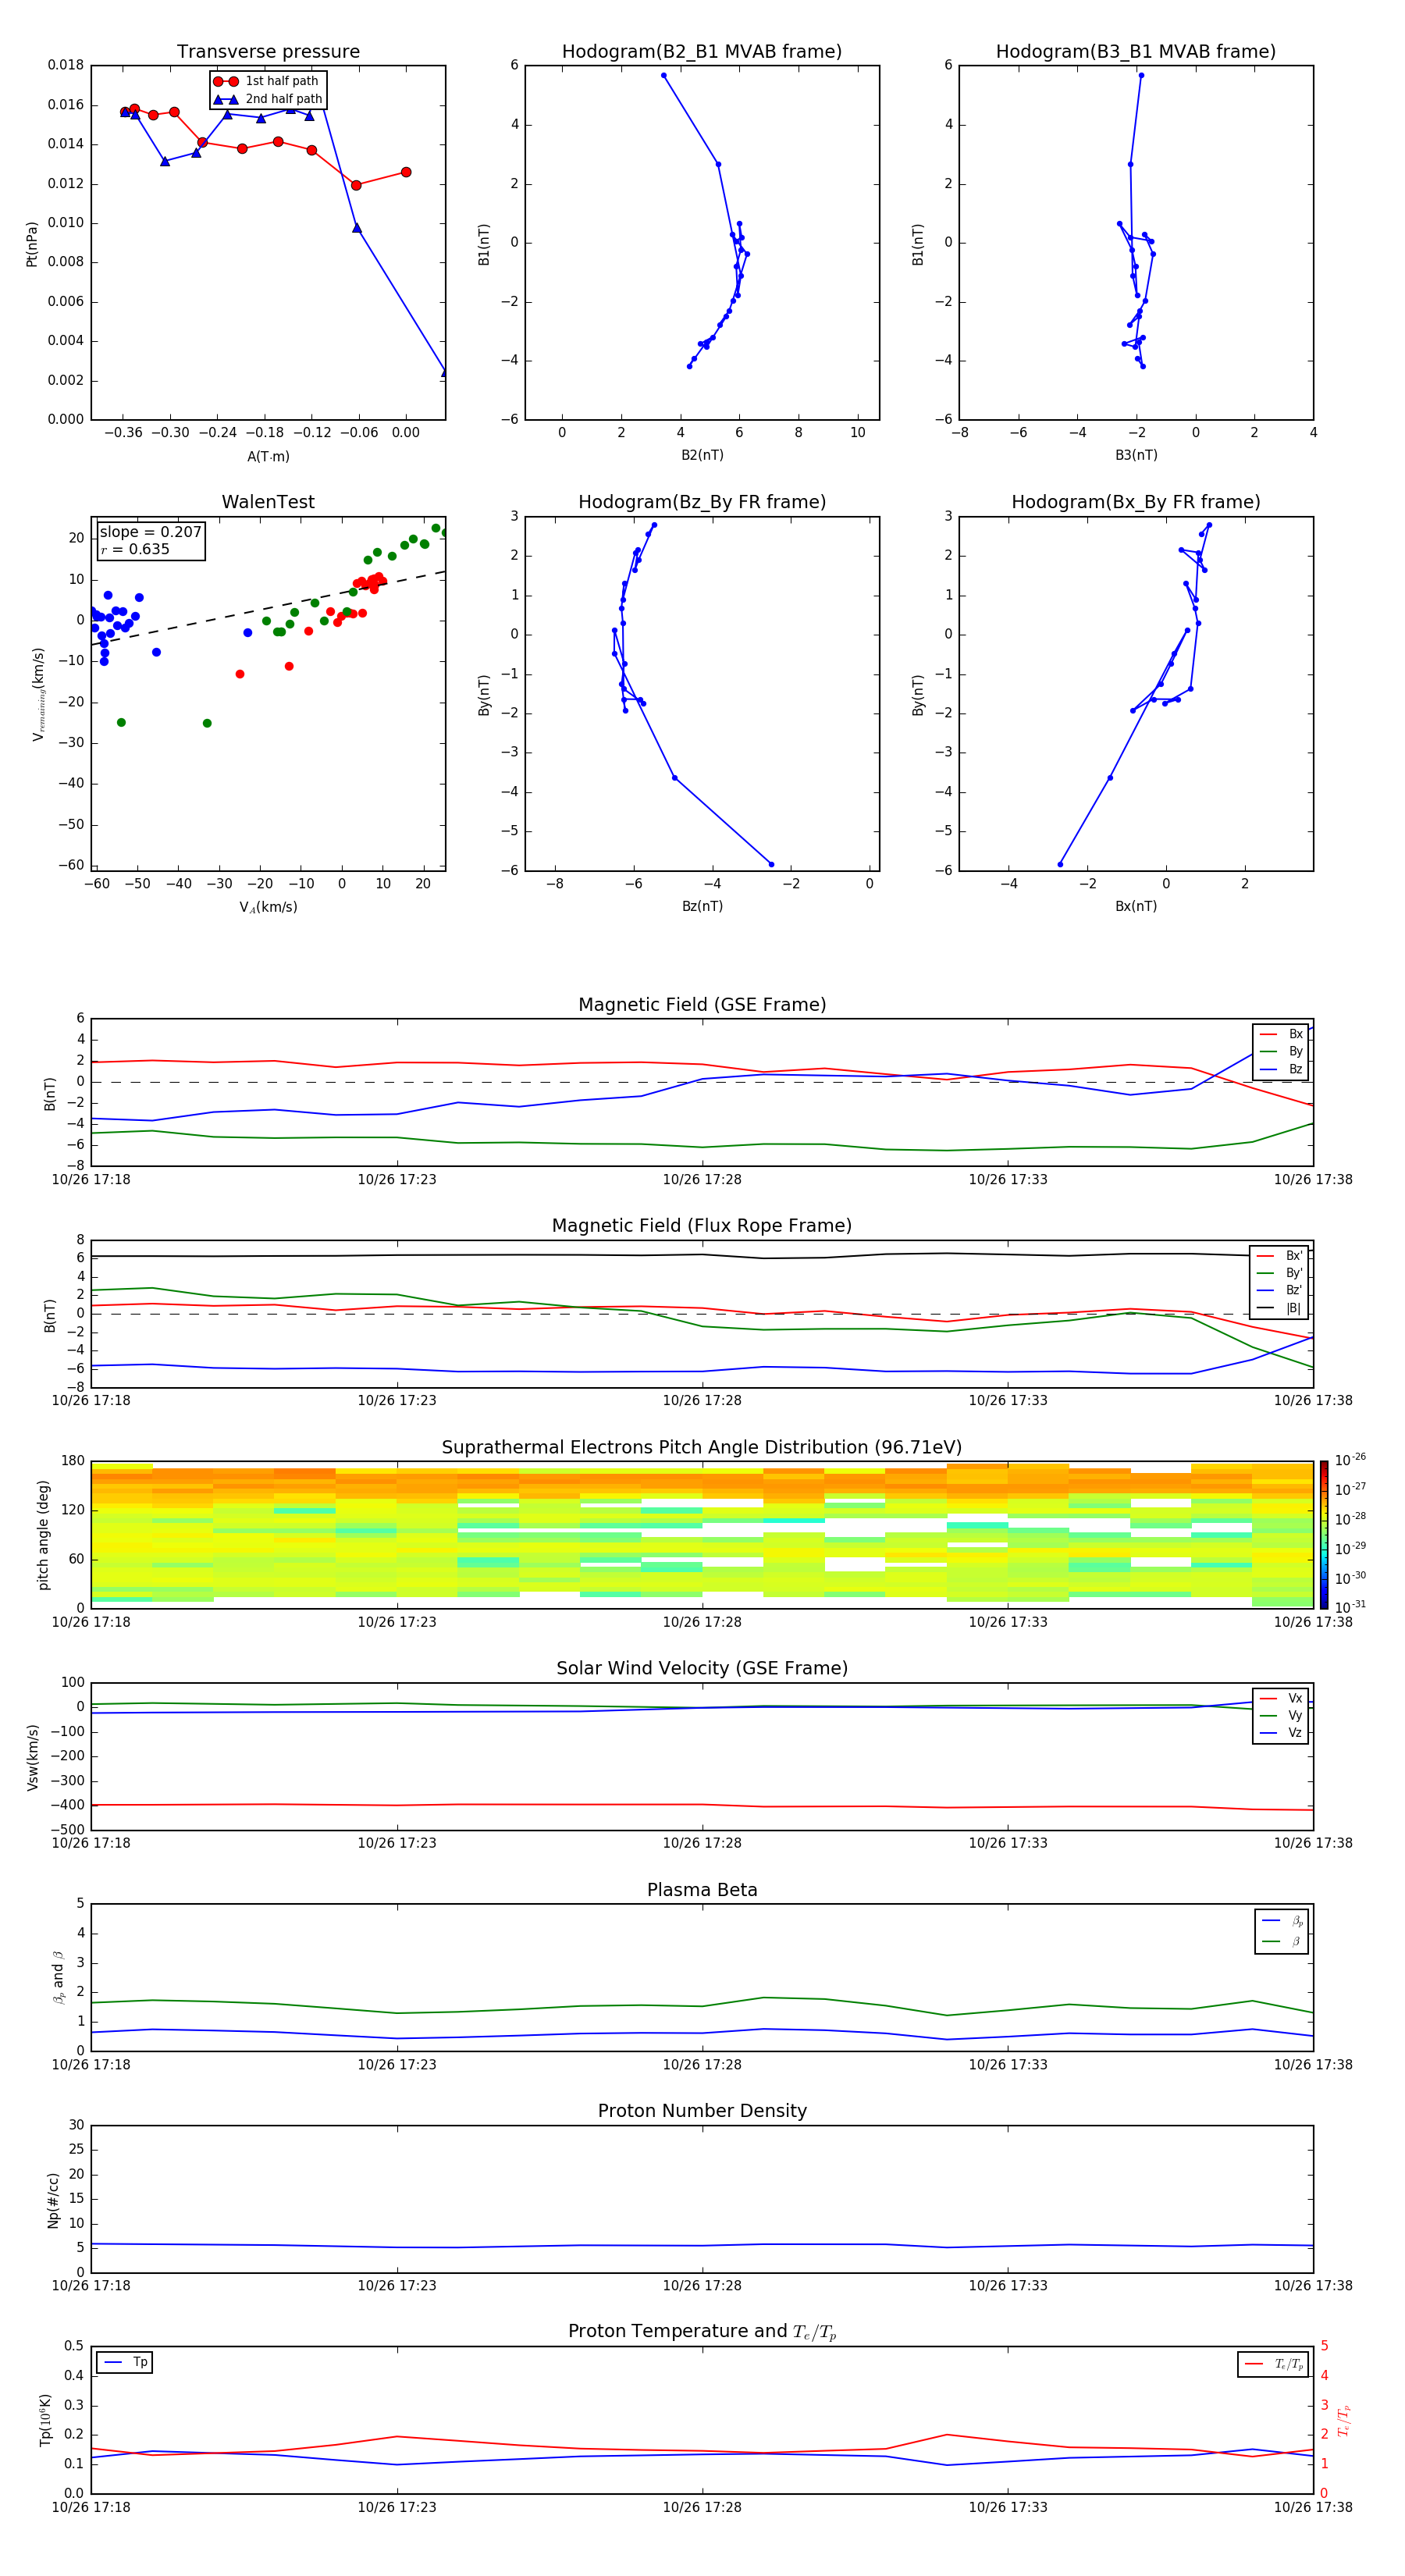
Task: Click the 'slope = 0.207' annotation
Action: [151, 532]
